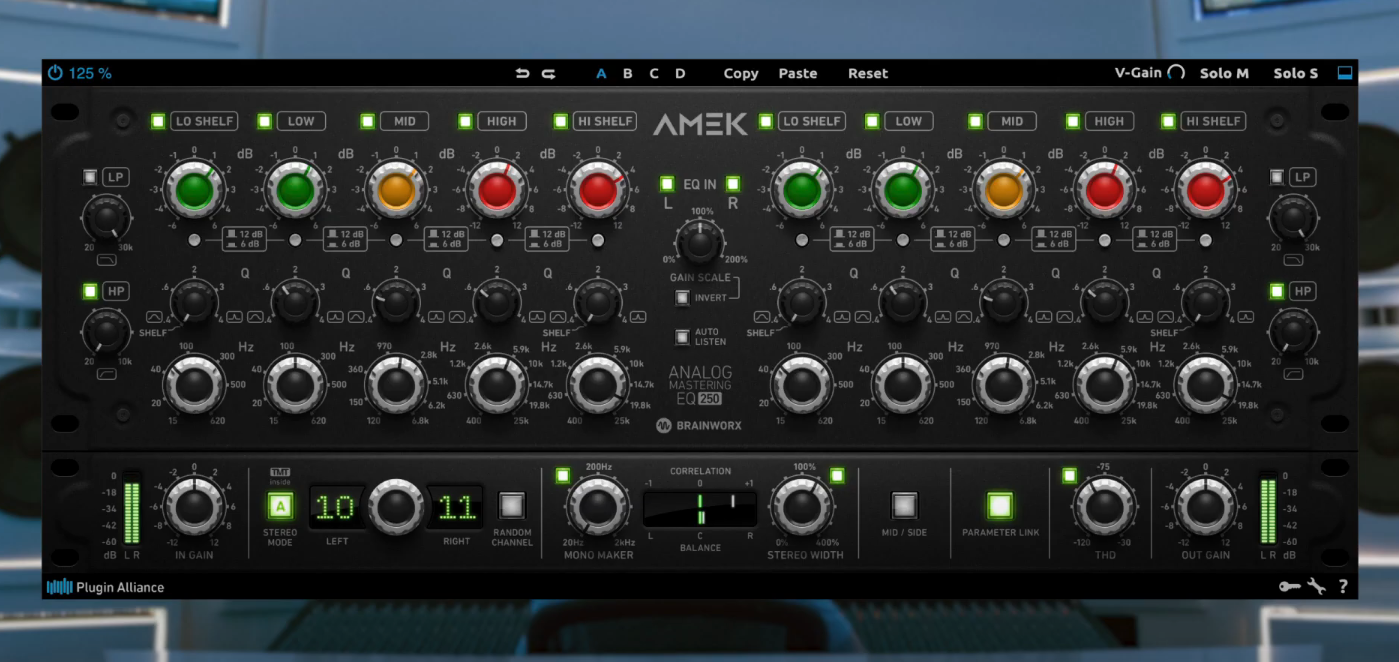This screenshot has width=1399, height=662.
Task: Click the Reset button
Action: pos(867,73)
